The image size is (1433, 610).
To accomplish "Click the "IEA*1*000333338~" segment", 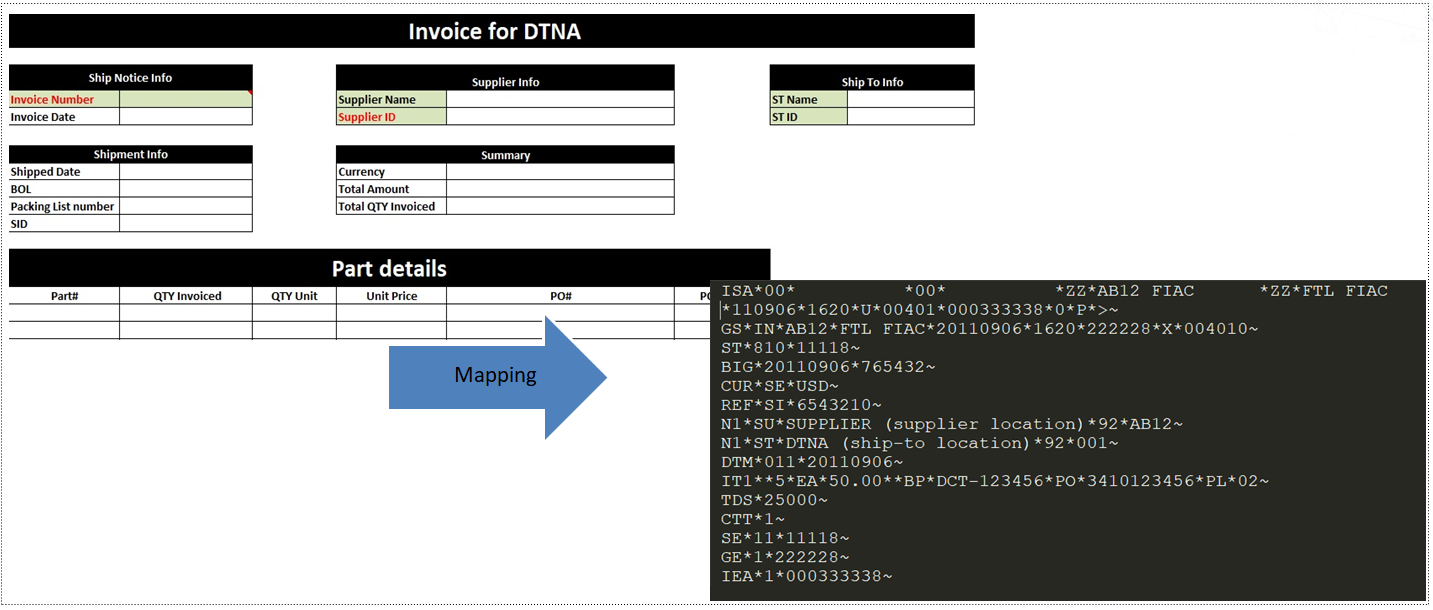I will (x=806, y=576).
